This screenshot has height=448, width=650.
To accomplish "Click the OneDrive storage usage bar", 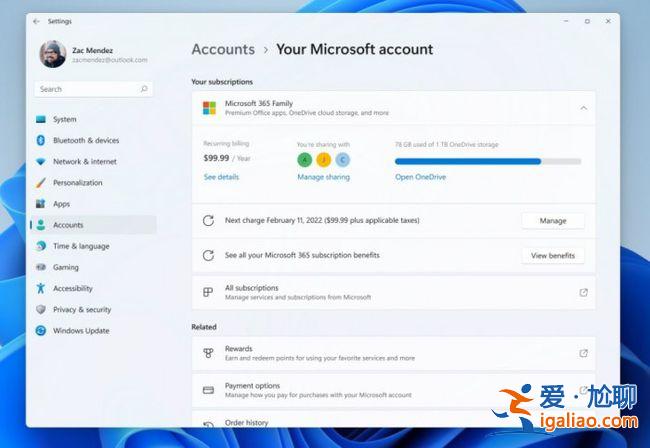I will tap(488, 161).
